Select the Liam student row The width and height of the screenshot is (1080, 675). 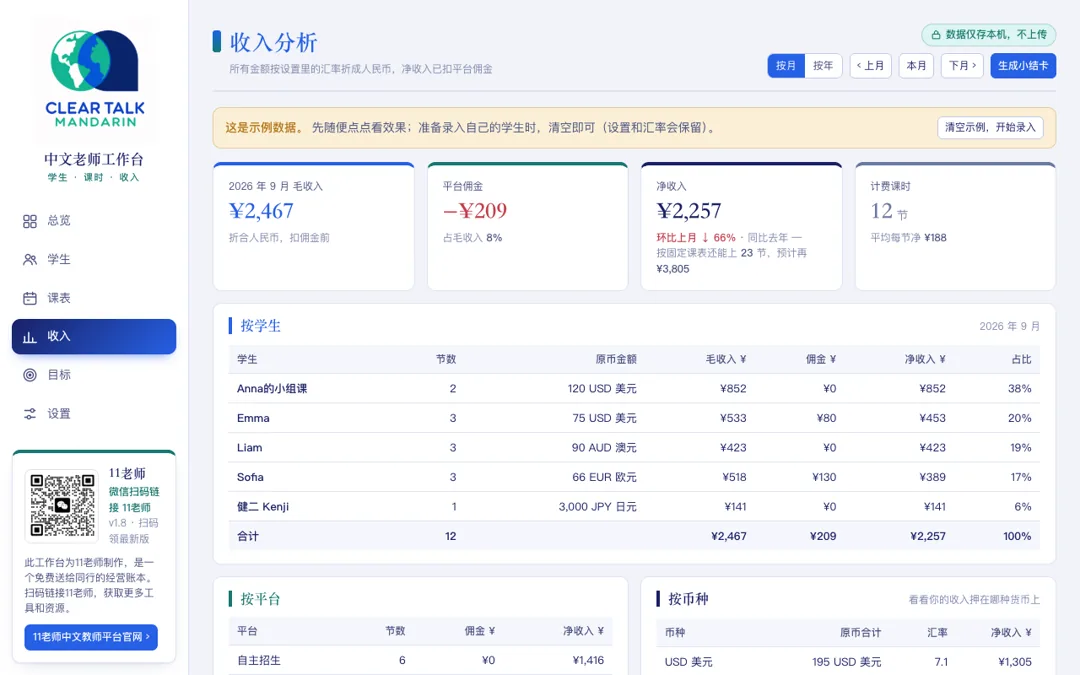click(634, 448)
